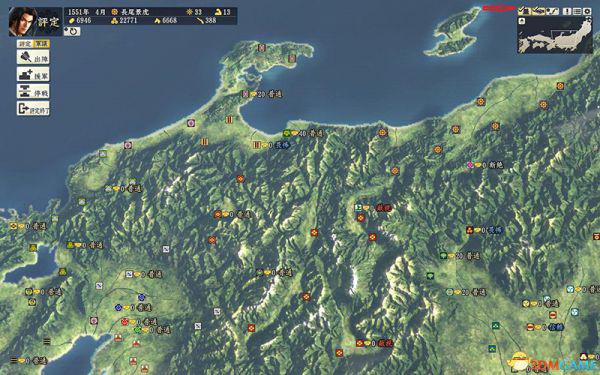The image size is (600, 375).
Task: Open the exclamation mark notifications icon
Action: point(567,11)
